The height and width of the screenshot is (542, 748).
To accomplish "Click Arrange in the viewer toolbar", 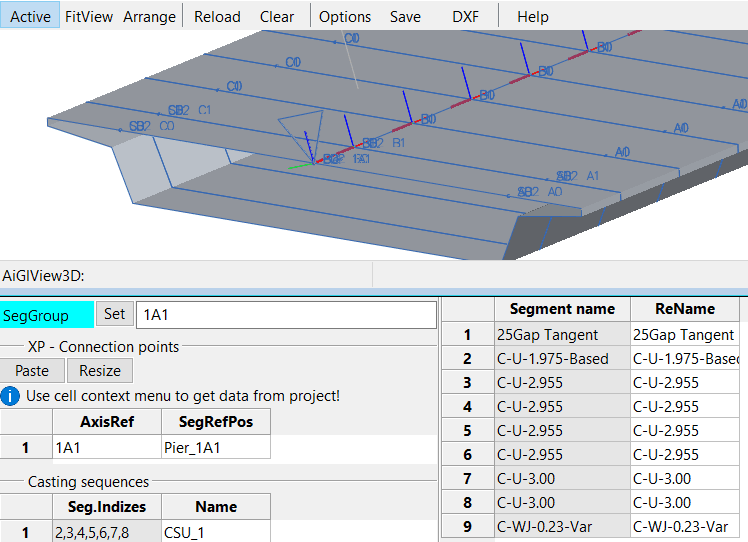I will click(x=149, y=16).
